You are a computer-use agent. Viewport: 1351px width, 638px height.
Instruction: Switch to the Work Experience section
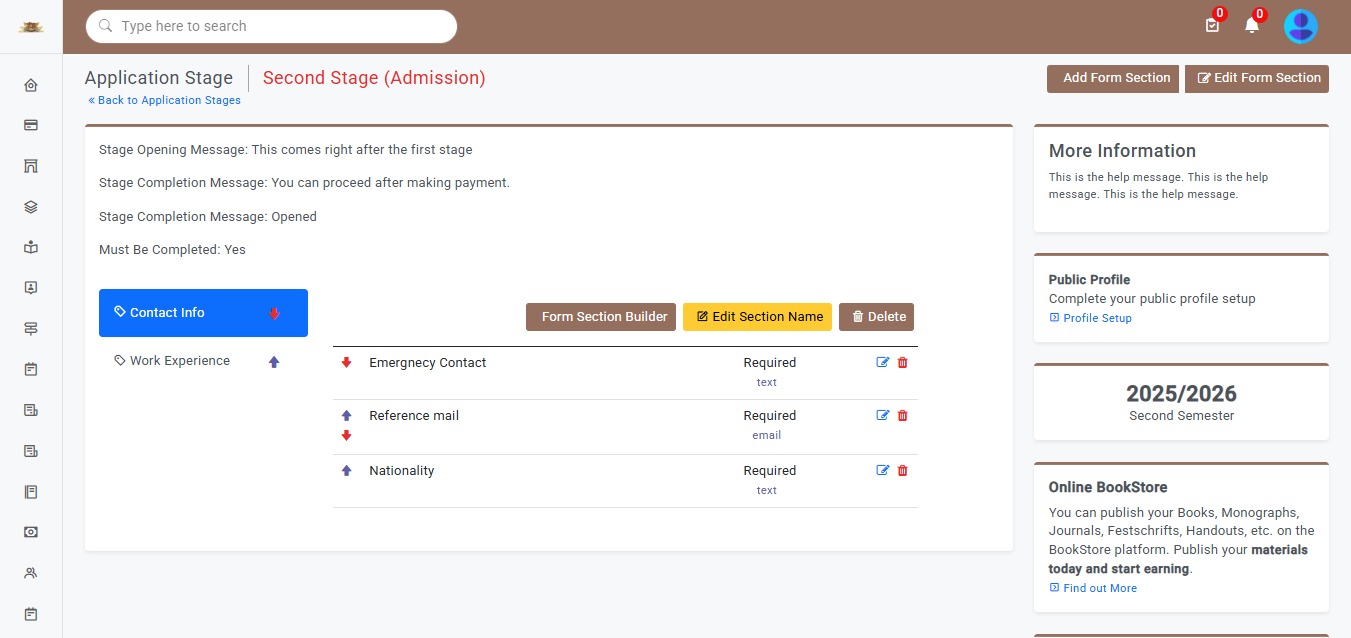tap(179, 361)
